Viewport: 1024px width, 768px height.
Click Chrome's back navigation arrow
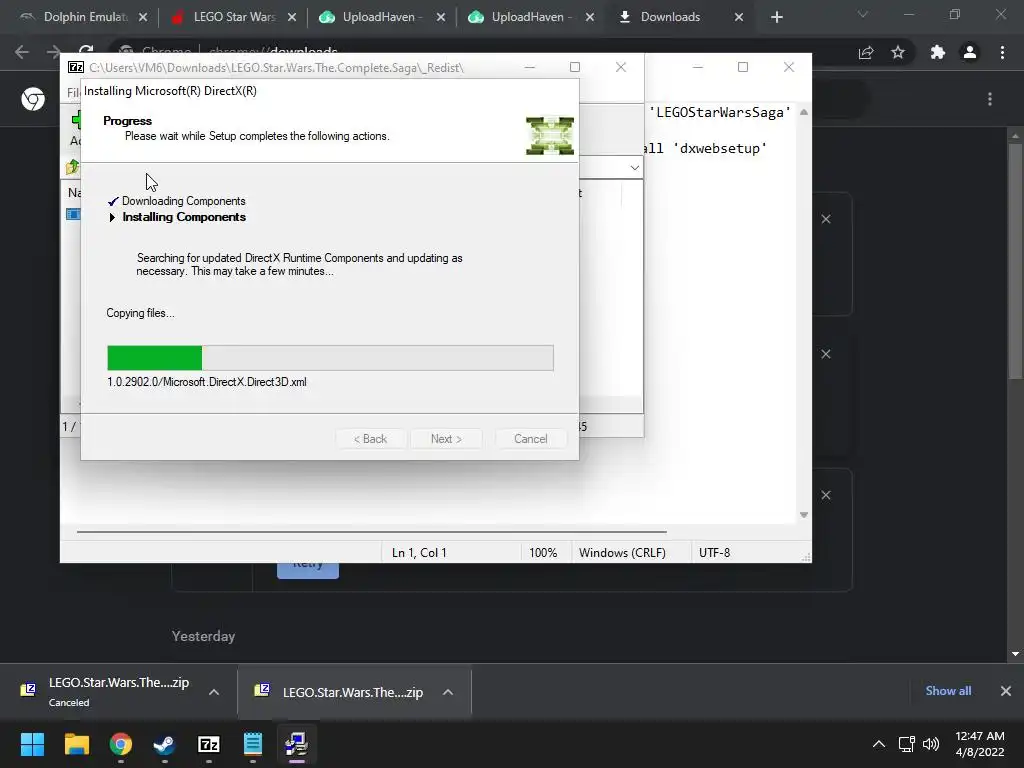[22, 52]
